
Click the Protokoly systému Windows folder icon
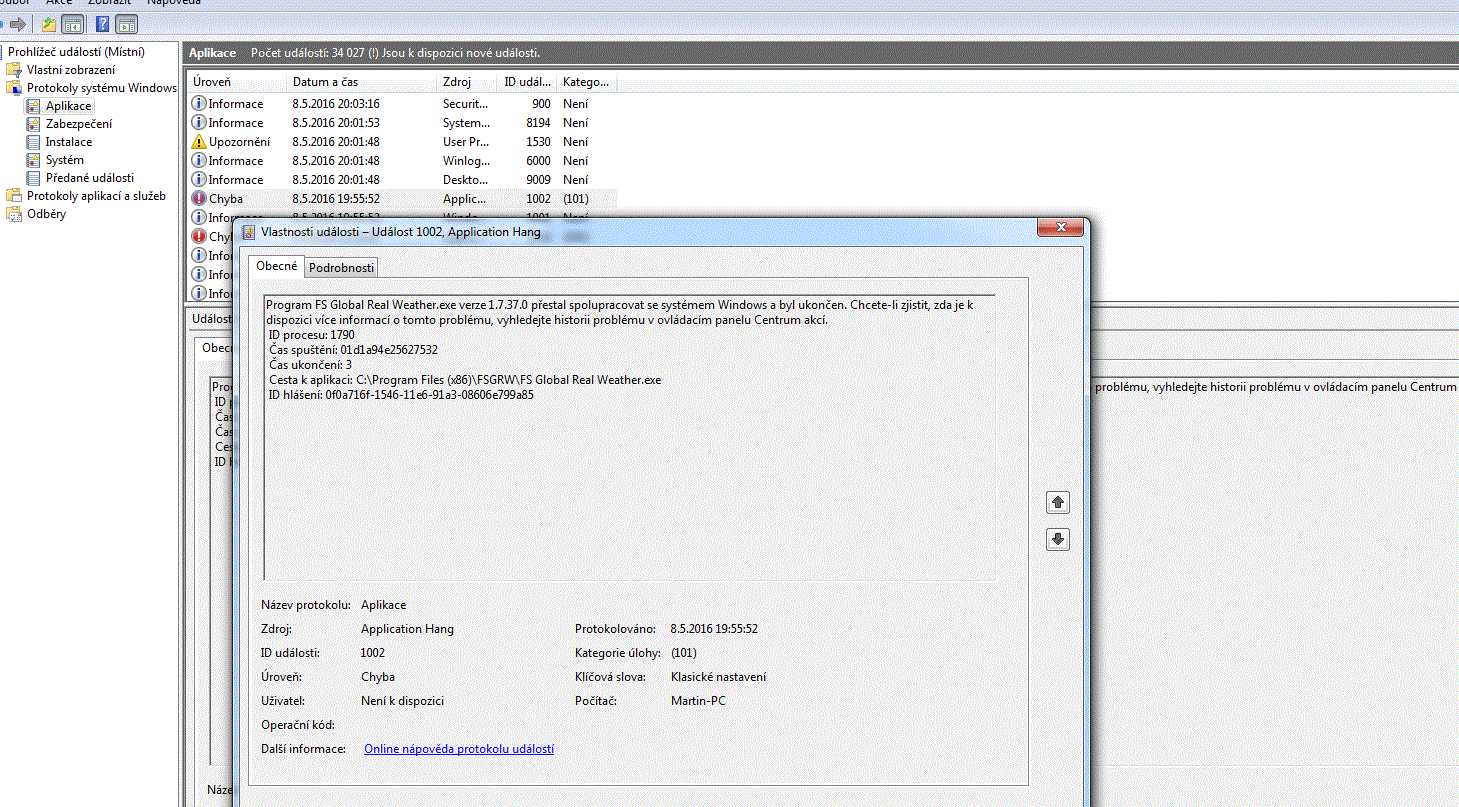[15, 88]
